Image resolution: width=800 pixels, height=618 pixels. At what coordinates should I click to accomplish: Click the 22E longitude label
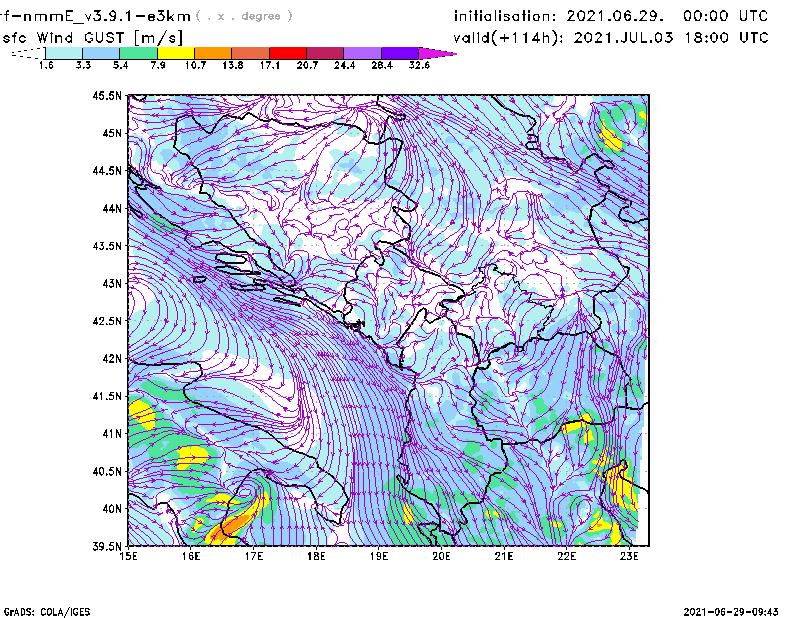[567, 556]
